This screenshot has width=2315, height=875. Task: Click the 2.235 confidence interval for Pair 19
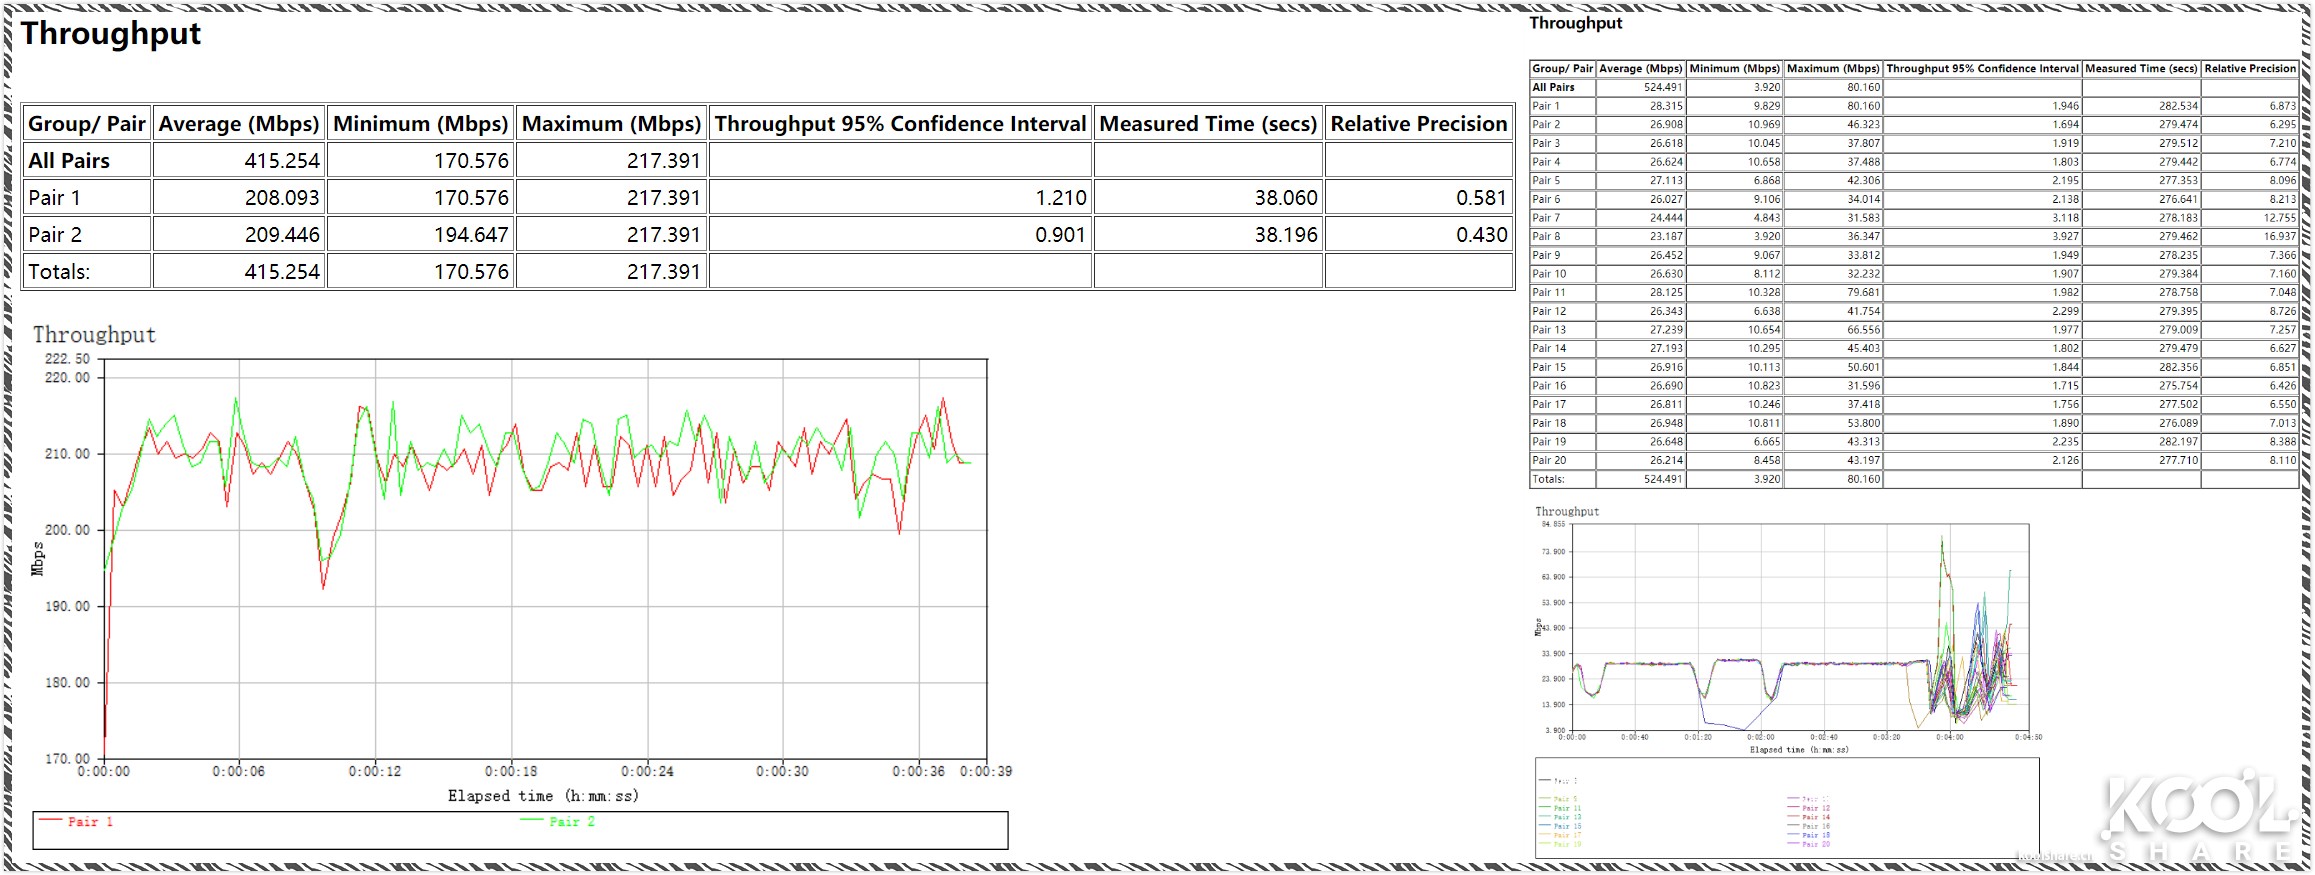coord(2065,442)
